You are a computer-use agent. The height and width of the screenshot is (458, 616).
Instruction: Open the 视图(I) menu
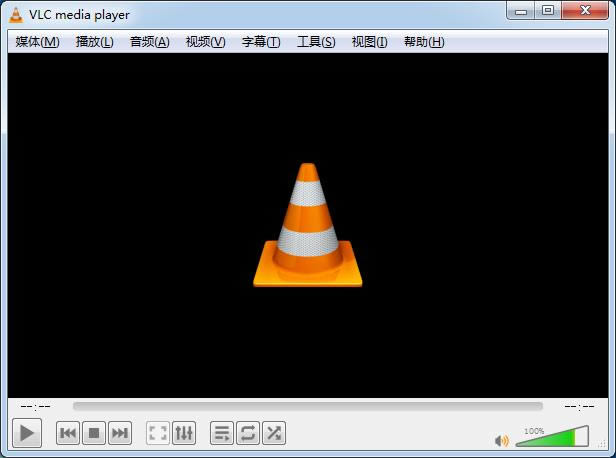370,42
